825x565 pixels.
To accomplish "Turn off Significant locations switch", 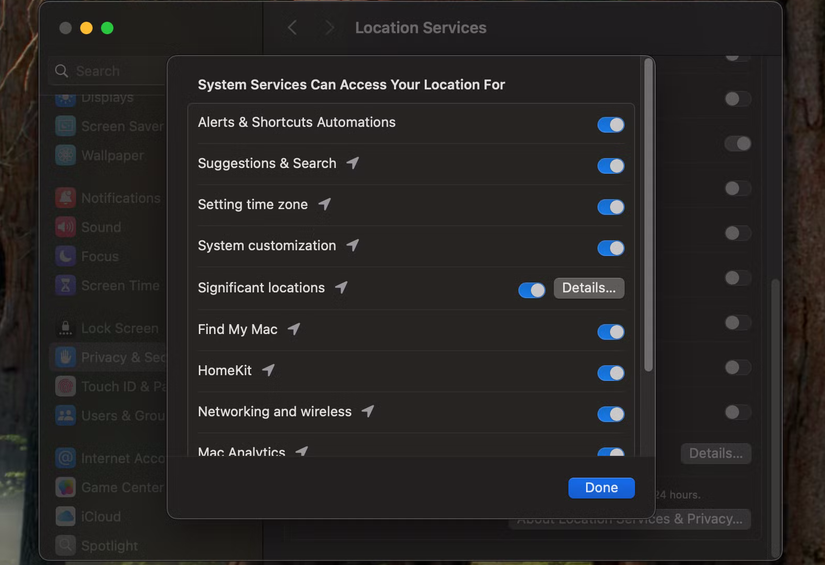I will [531, 290].
